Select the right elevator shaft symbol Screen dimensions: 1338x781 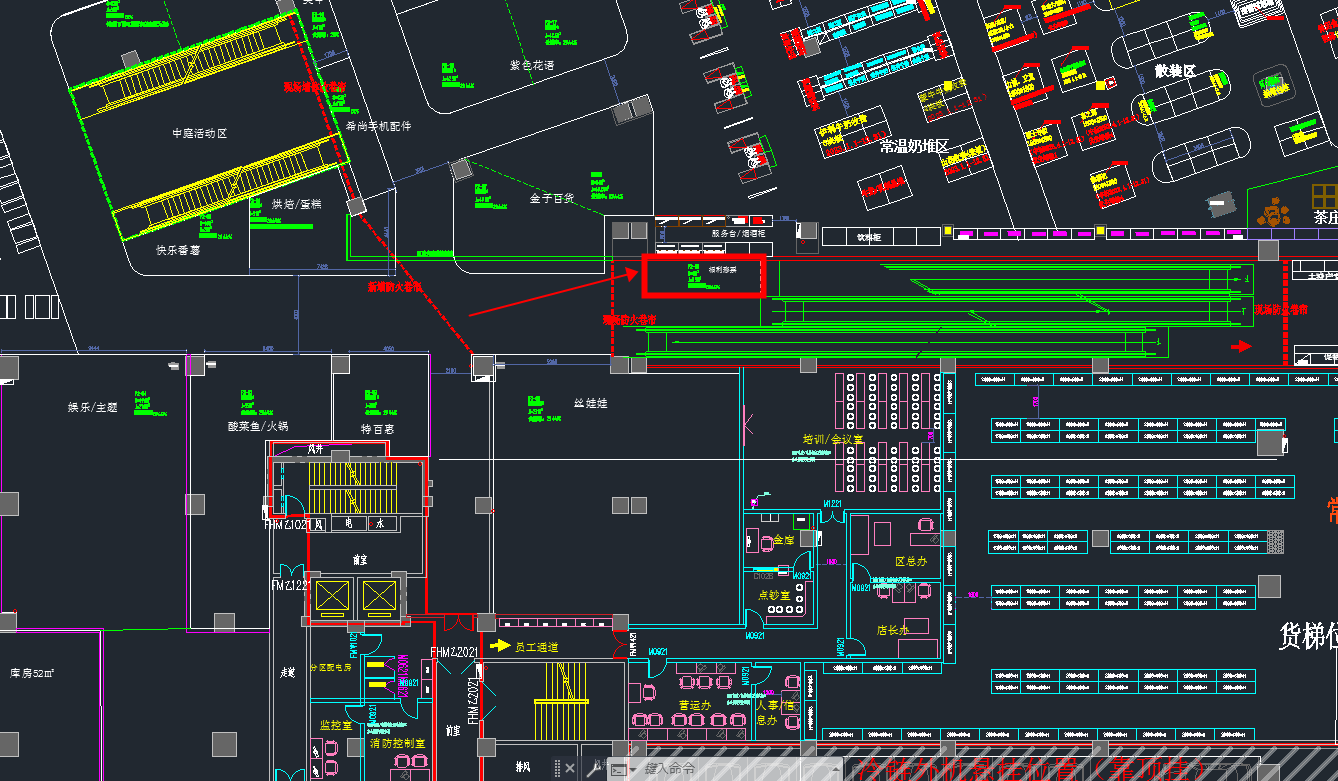(x=380, y=597)
